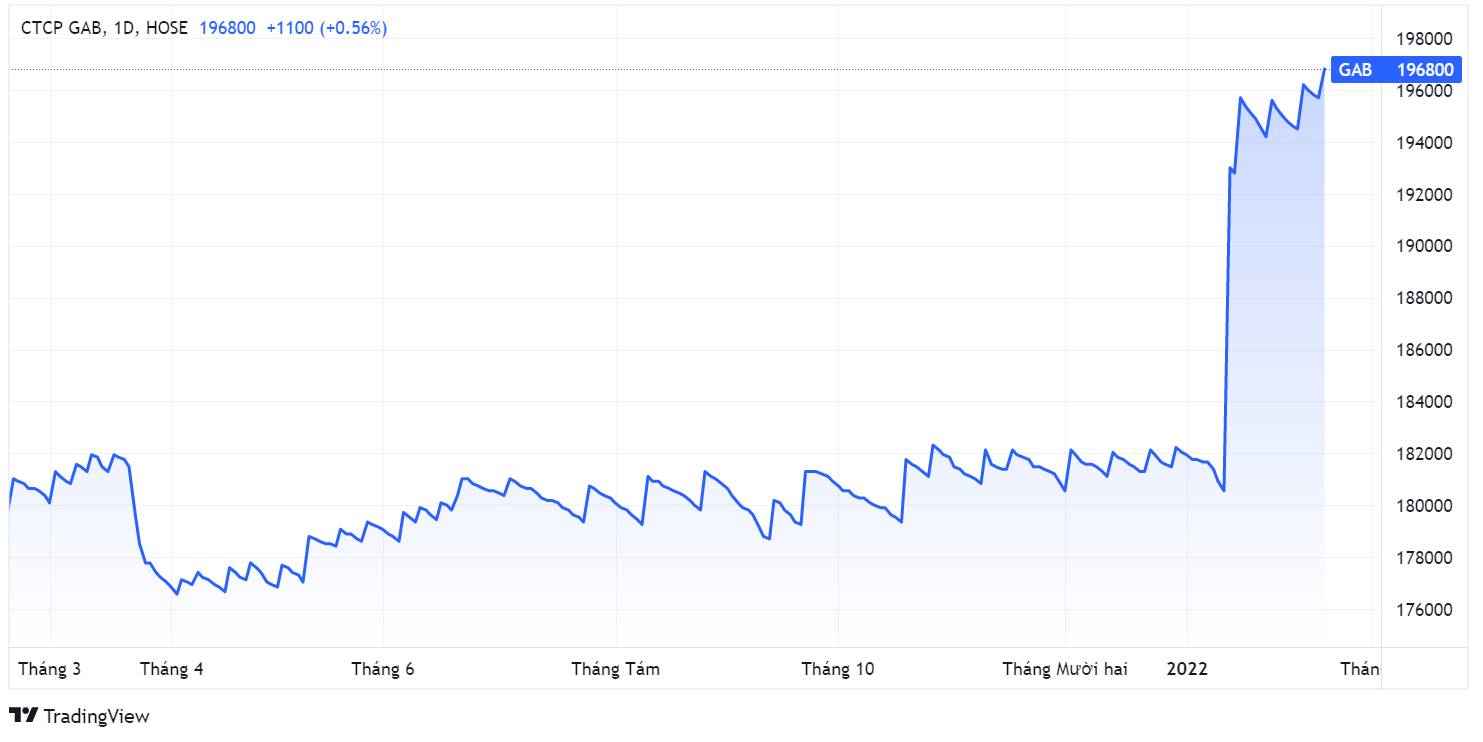Click the 198000 price axis label
This screenshot has width=1483, height=742.
click(1424, 39)
